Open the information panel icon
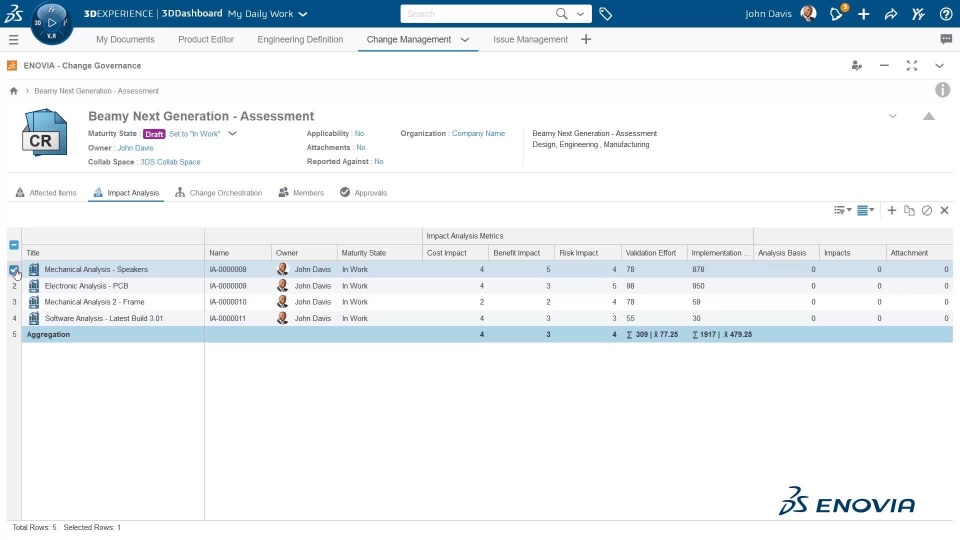960x540 pixels. [x=942, y=90]
